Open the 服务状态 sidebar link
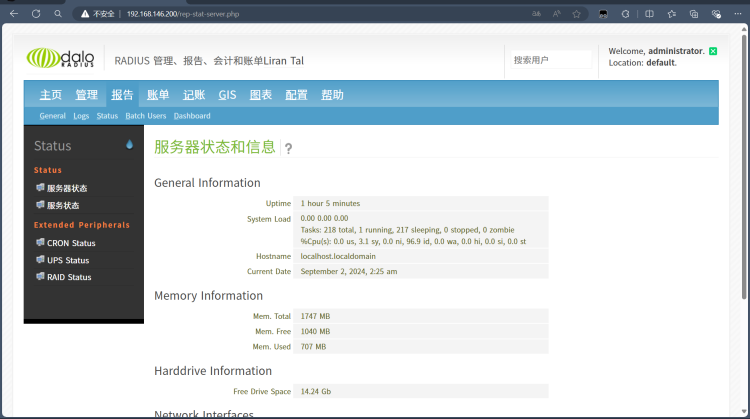750x419 pixels. [63, 205]
